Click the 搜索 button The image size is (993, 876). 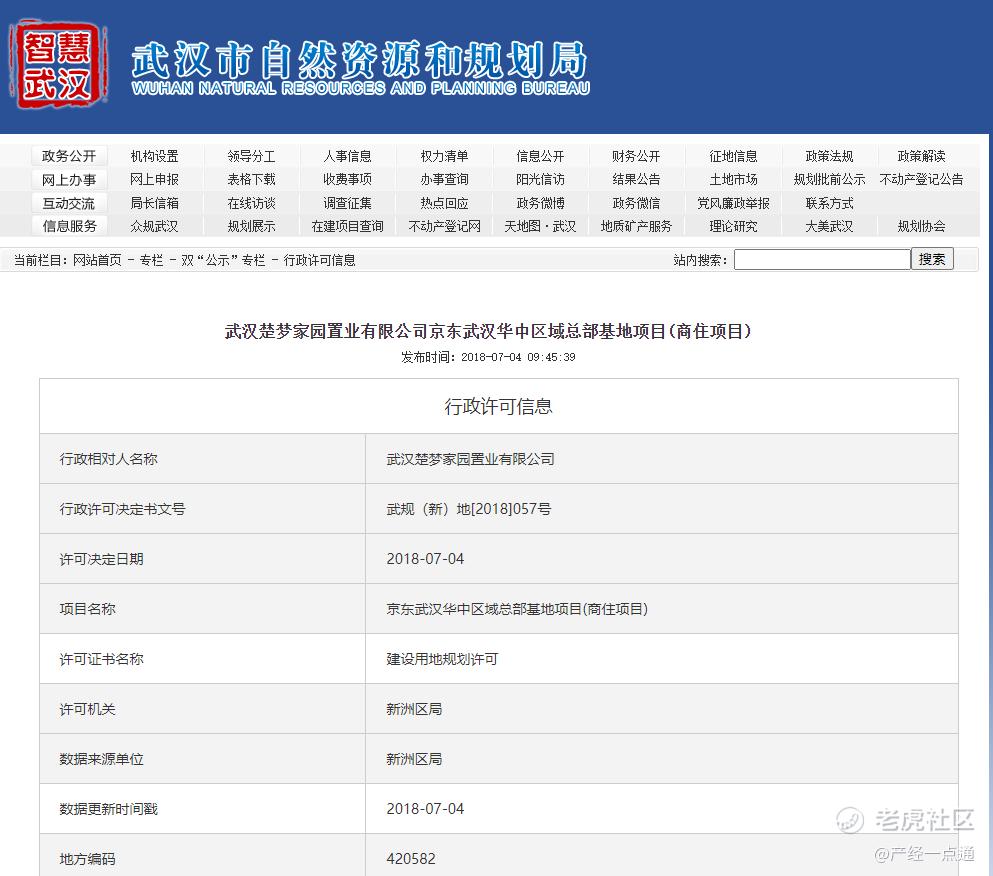(932, 259)
